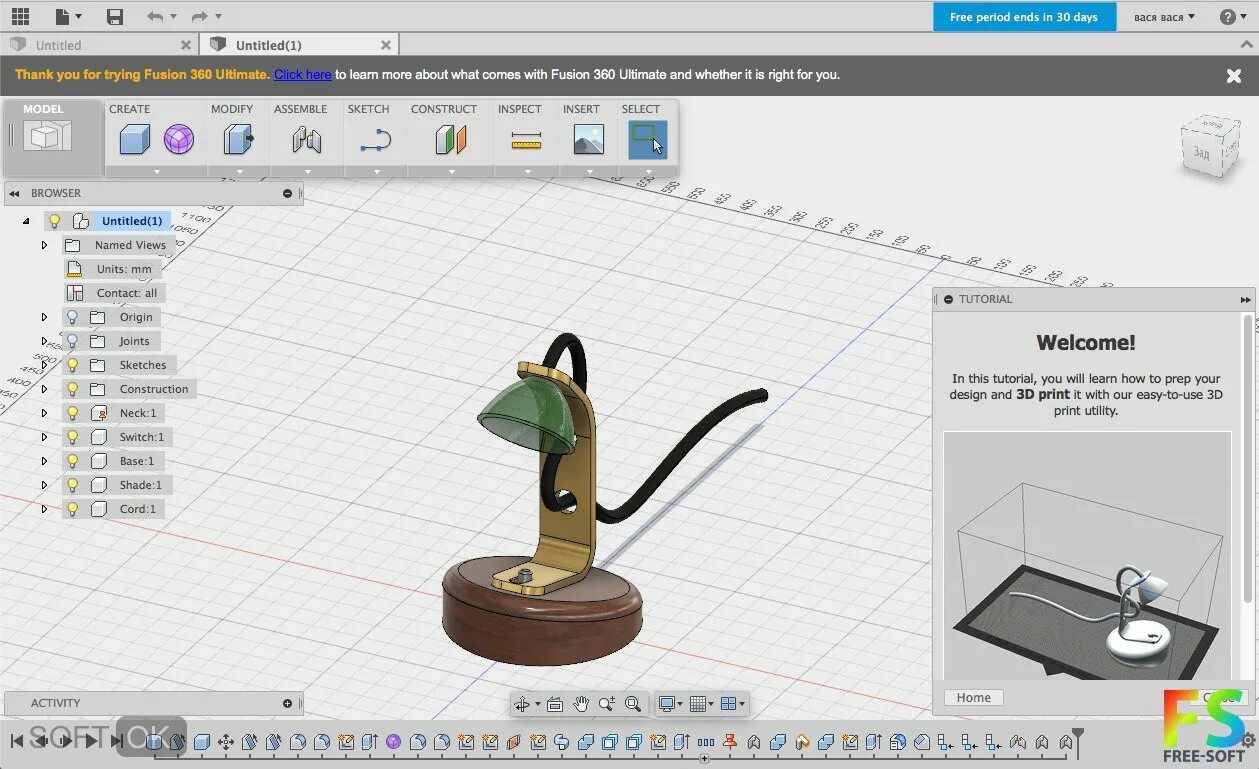Image resolution: width=1259 pixels, height=769 pixels.
Task: Expand the Activity panel plus button
Action: click(287, 703)
